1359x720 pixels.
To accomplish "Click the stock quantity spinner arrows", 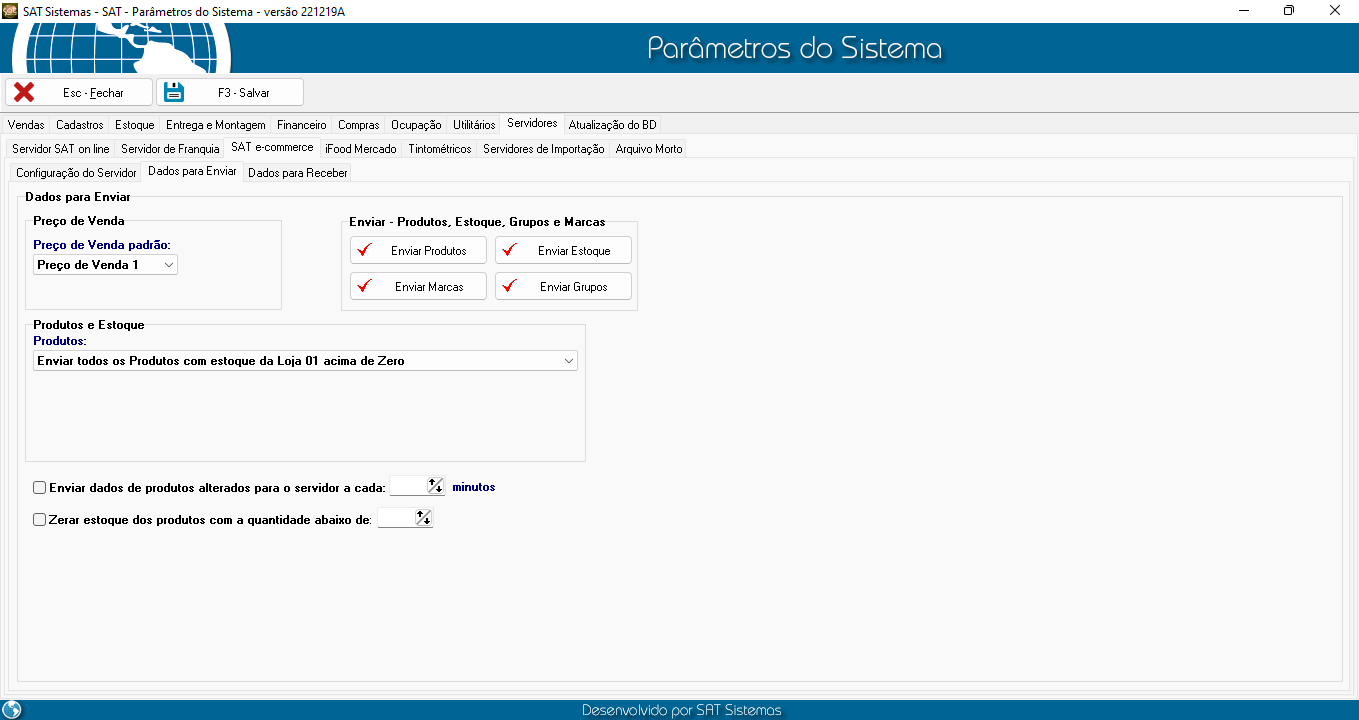I will (x=423, y=518).
